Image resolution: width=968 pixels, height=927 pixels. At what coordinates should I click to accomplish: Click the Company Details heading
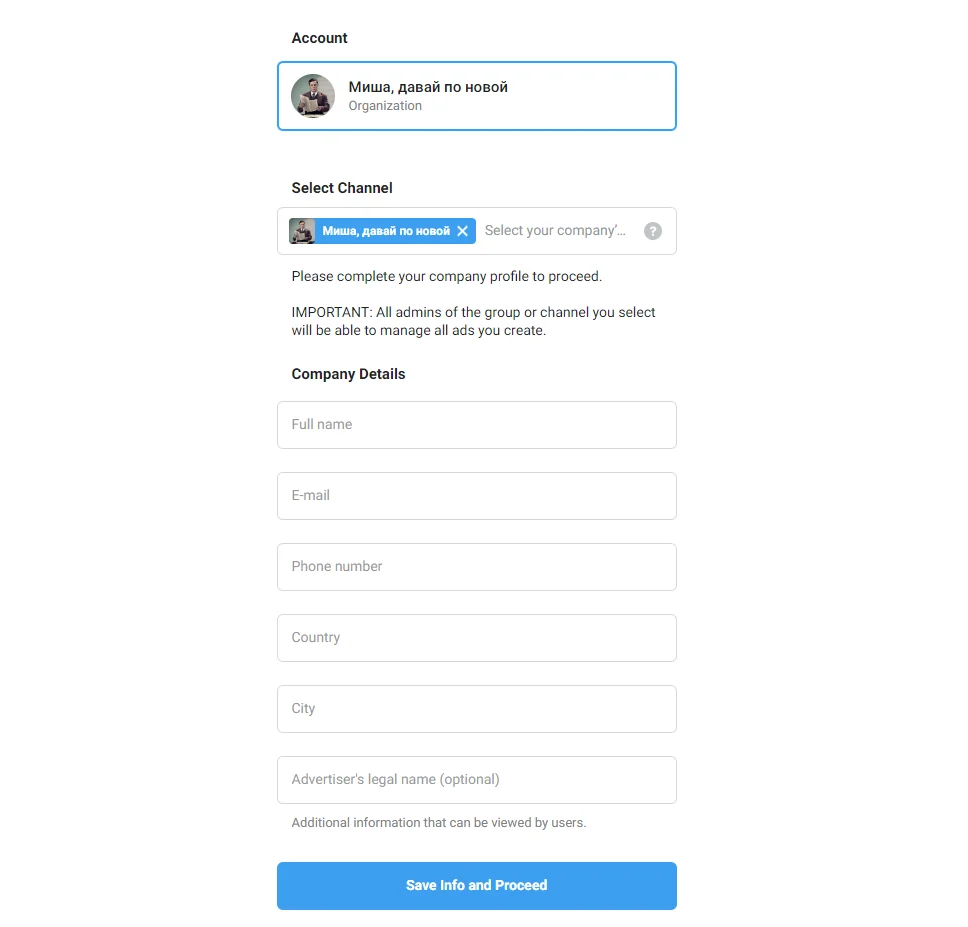[x=348, y=374]
